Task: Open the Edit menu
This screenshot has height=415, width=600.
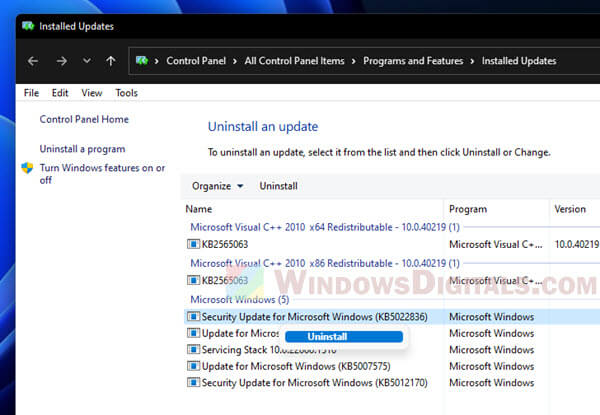Action: pos(60,93)
